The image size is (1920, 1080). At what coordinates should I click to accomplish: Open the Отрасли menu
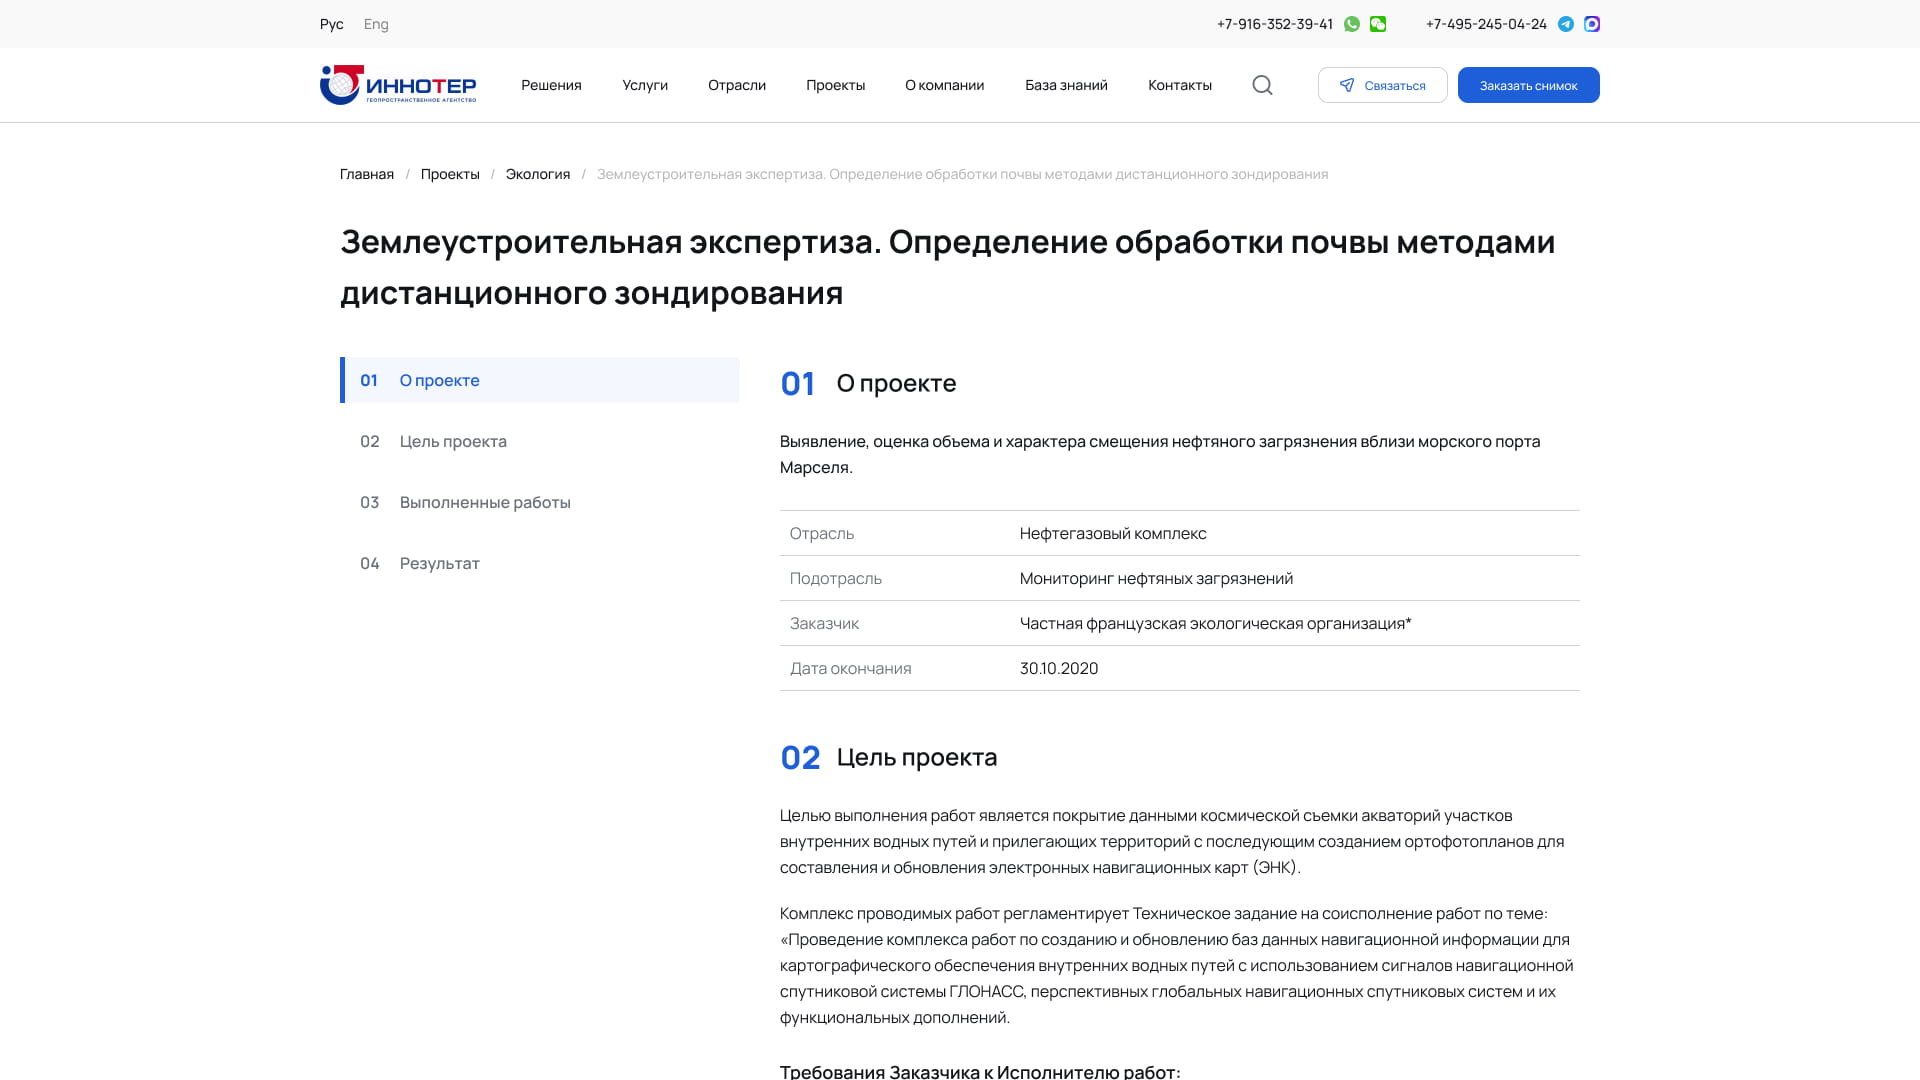[x=737, y=85]
